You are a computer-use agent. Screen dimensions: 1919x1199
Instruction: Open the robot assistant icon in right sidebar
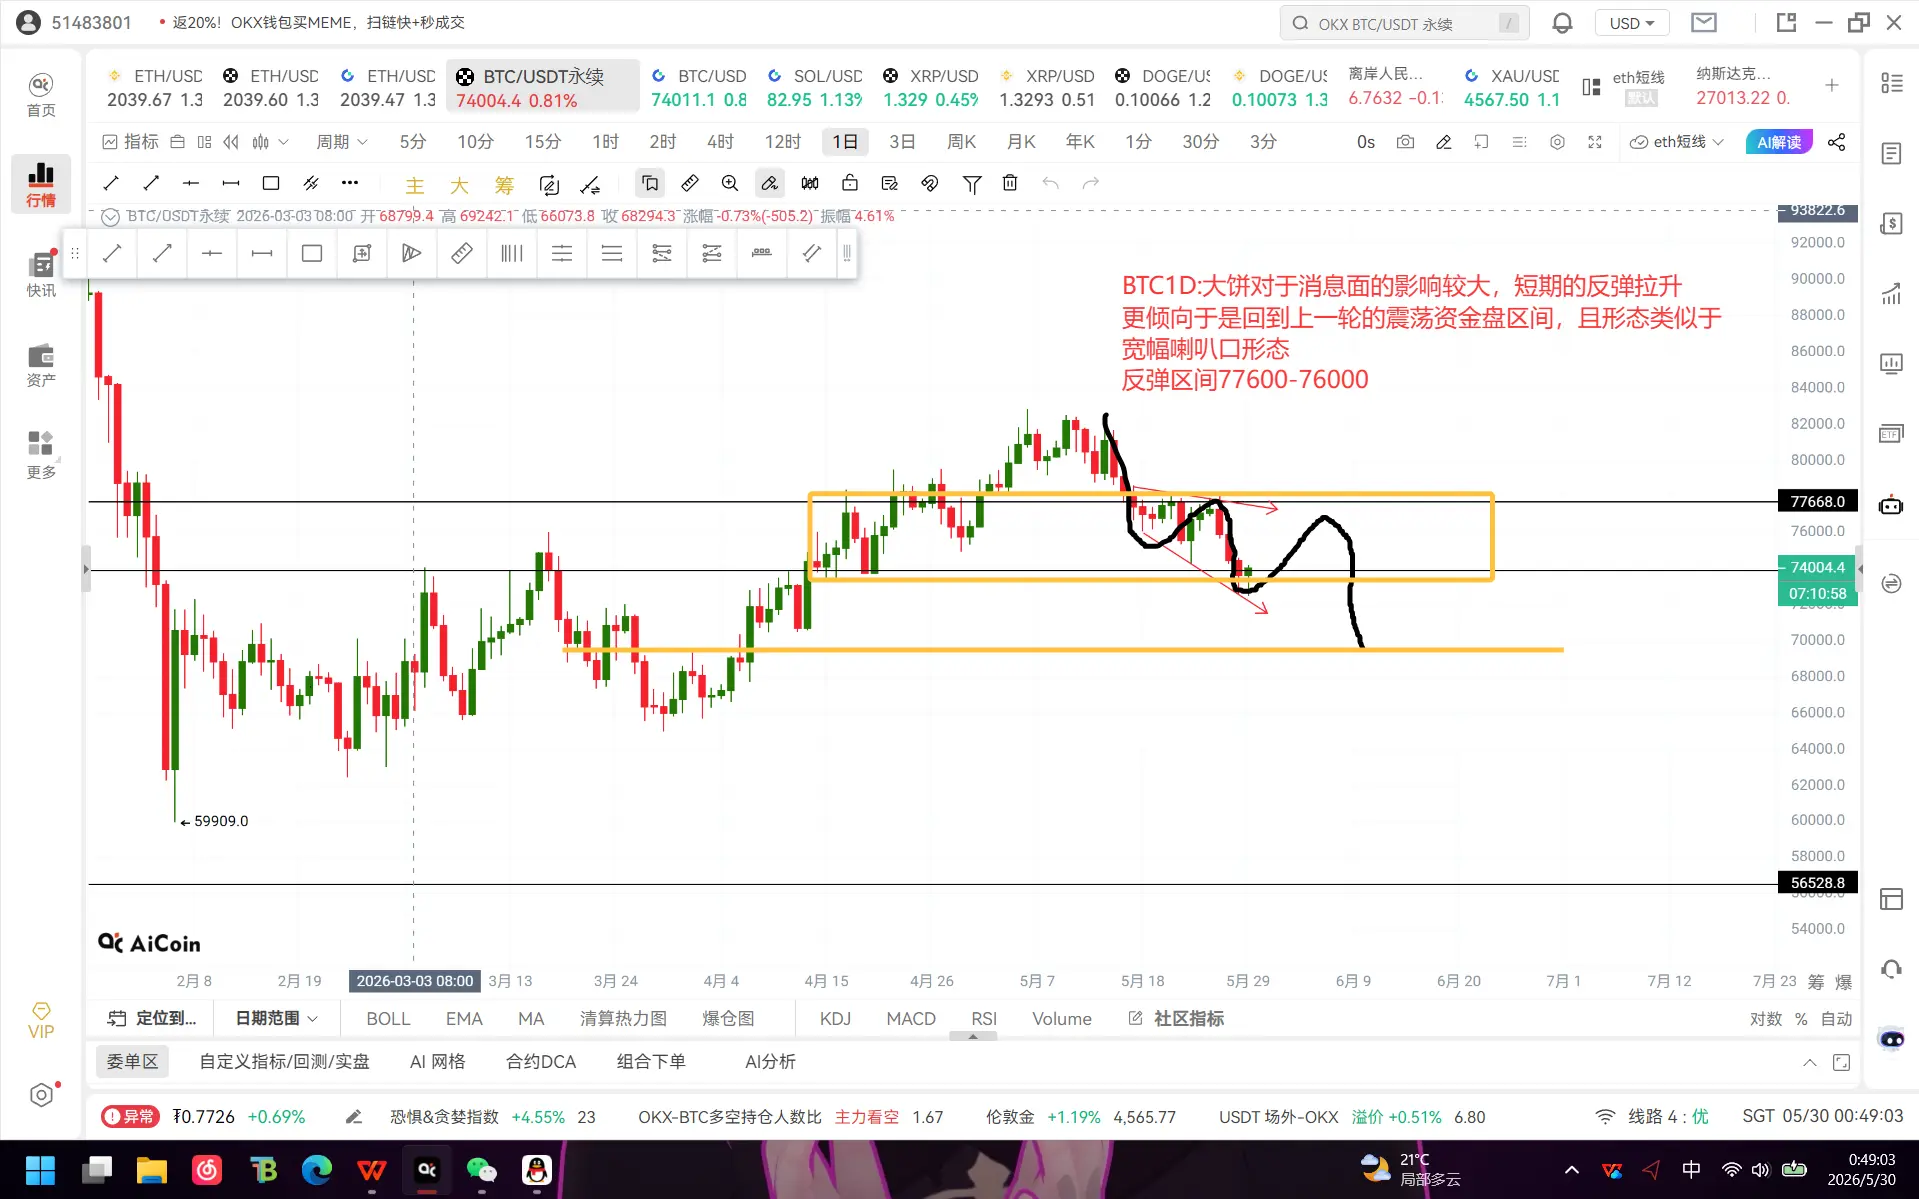tap(1891, 505)
